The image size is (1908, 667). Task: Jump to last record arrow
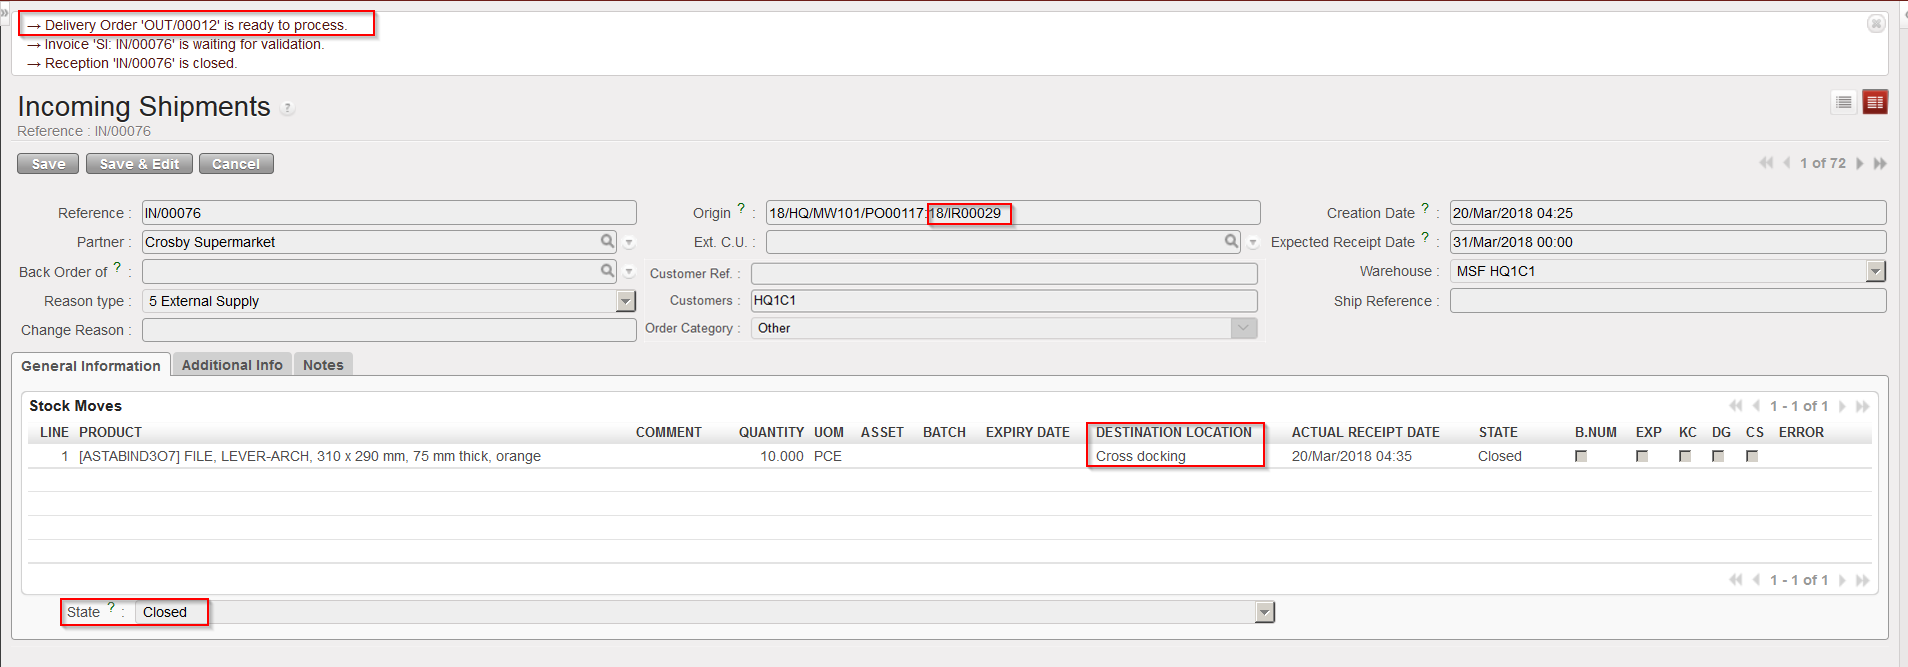click(1880, 164)
